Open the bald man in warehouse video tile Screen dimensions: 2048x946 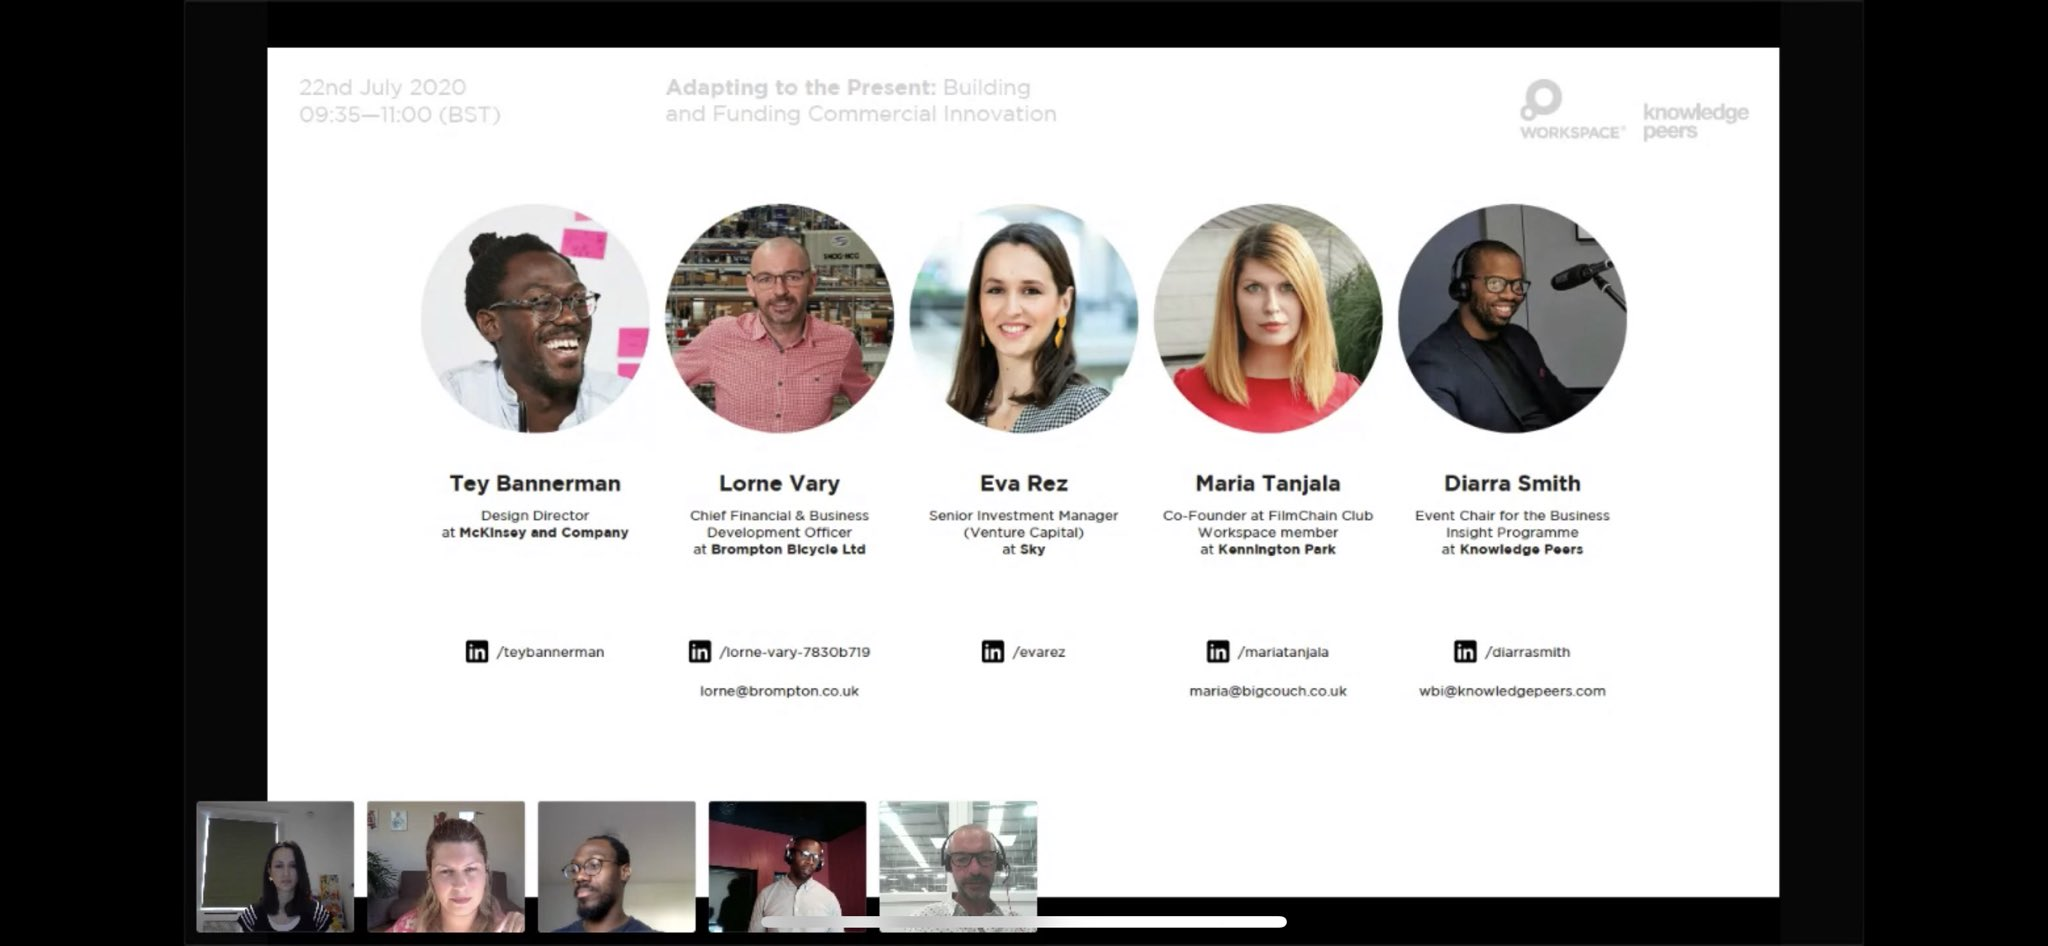(958, 867)
